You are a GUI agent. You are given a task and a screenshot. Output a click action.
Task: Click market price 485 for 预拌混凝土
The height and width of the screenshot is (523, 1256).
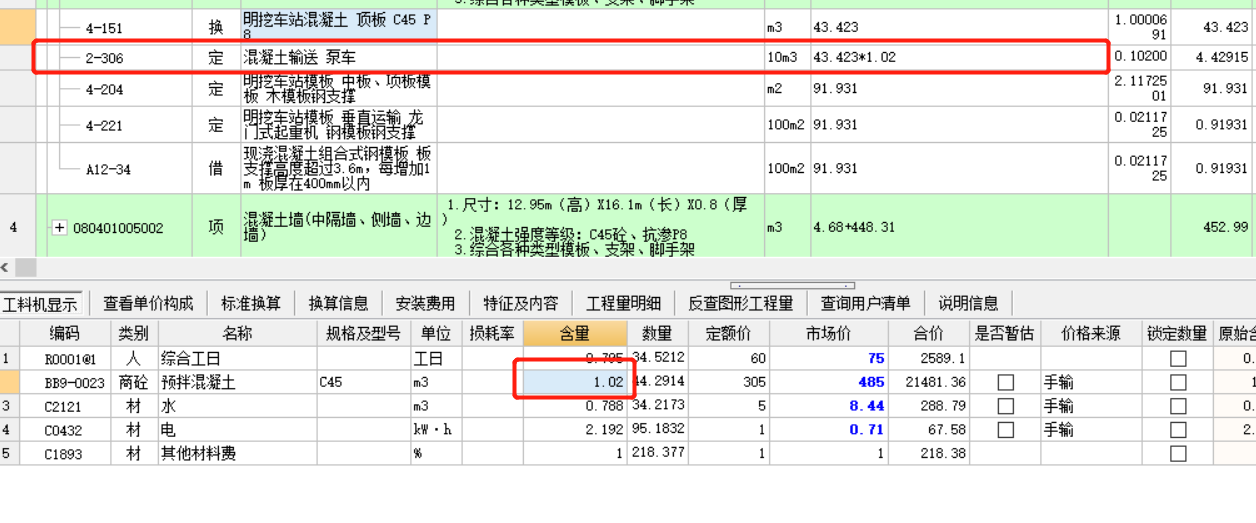coord(829,382)
